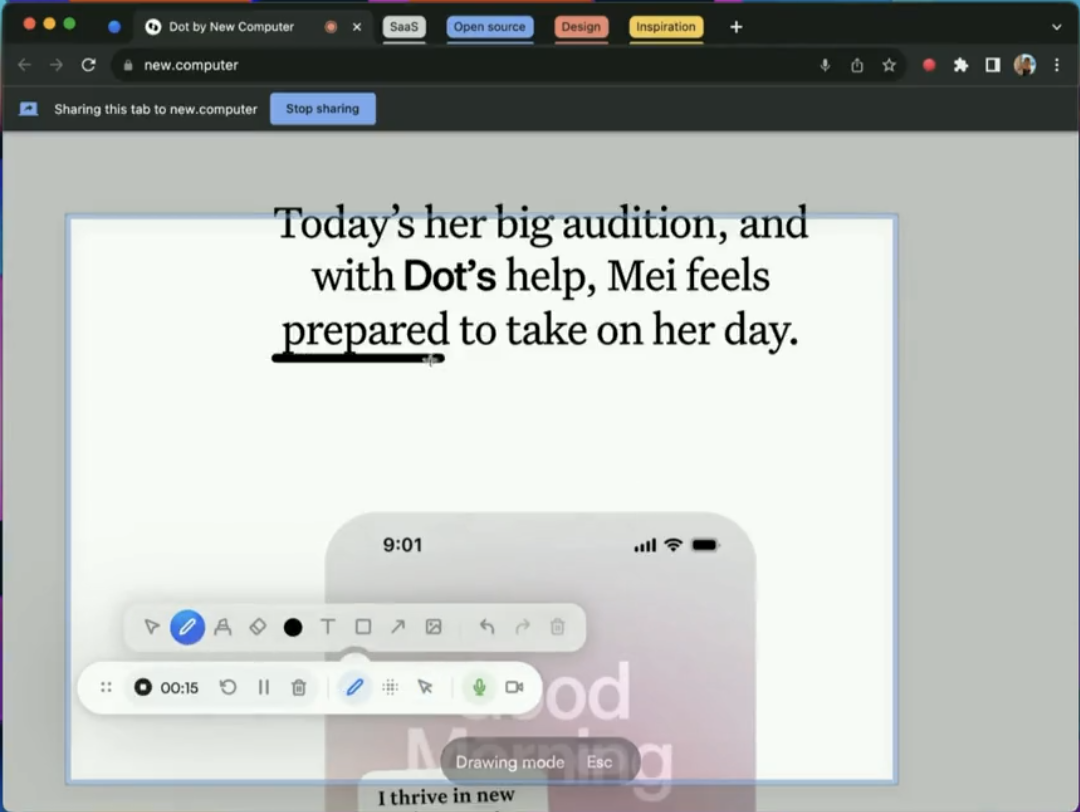View site info via lock icon

click(x=128, y=65)
